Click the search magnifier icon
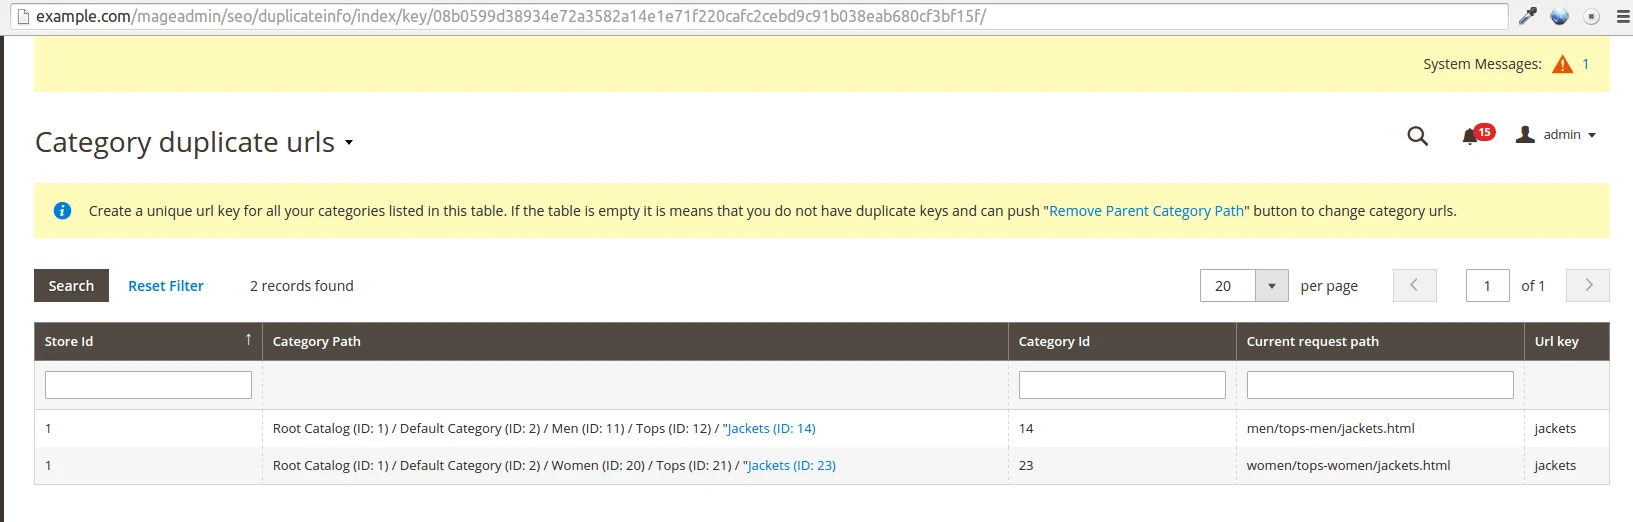The width and height of the screenshot is (1633, 522). click(x=1417, y=136)
